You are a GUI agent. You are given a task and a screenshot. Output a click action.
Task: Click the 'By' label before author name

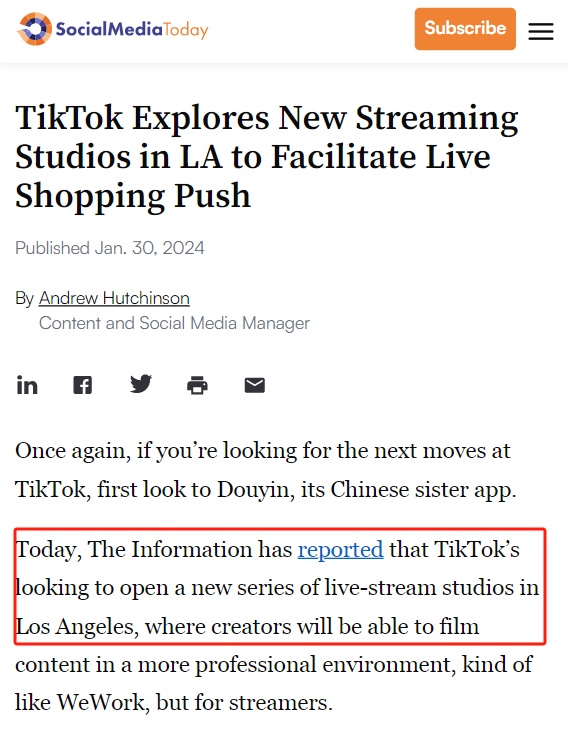click(x=24, y=298)
